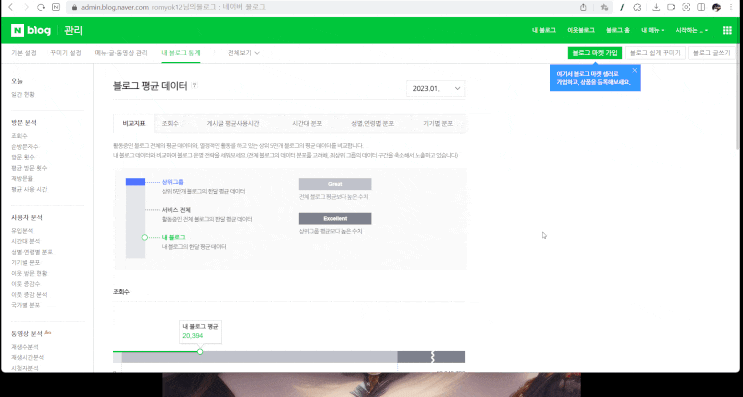This screenshot has width=743, height=397.
Task: Open 이웃 증감 분석 in the sidebar
Action: click(x=29, y=295)
